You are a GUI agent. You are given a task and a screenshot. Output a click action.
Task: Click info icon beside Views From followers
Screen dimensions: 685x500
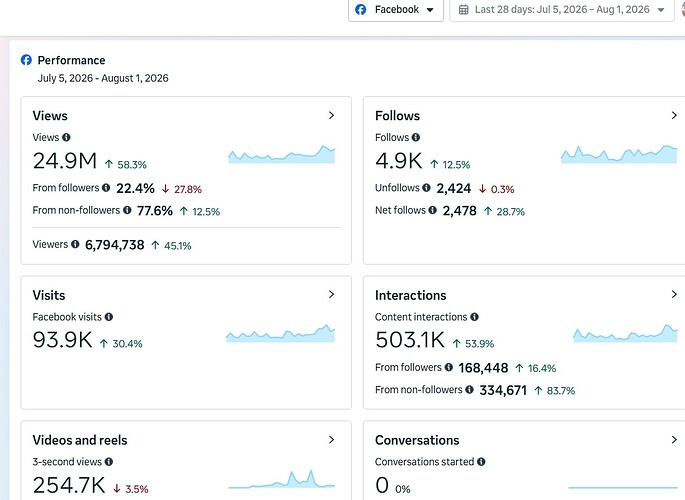tap(106, 188)
